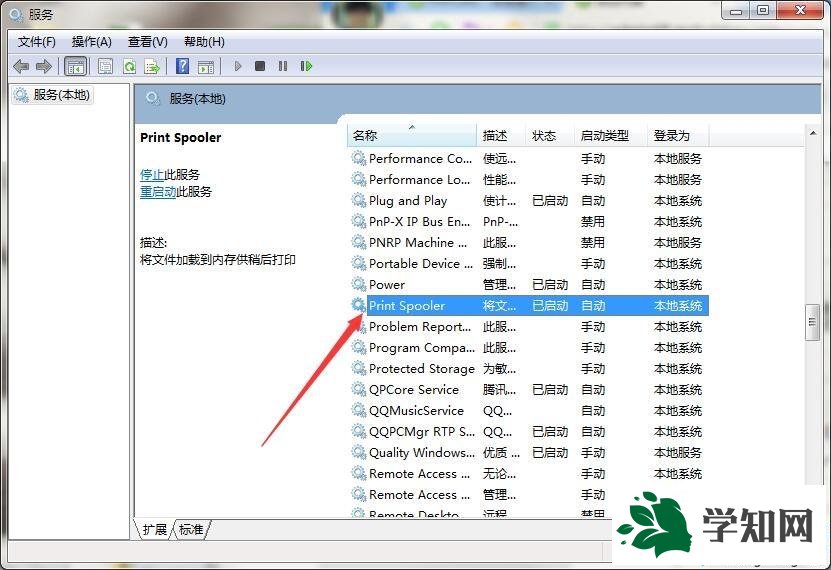Click the 重启动 link to restart service
This screenshot has height=570, width=831.
click(x=158, y=192)
